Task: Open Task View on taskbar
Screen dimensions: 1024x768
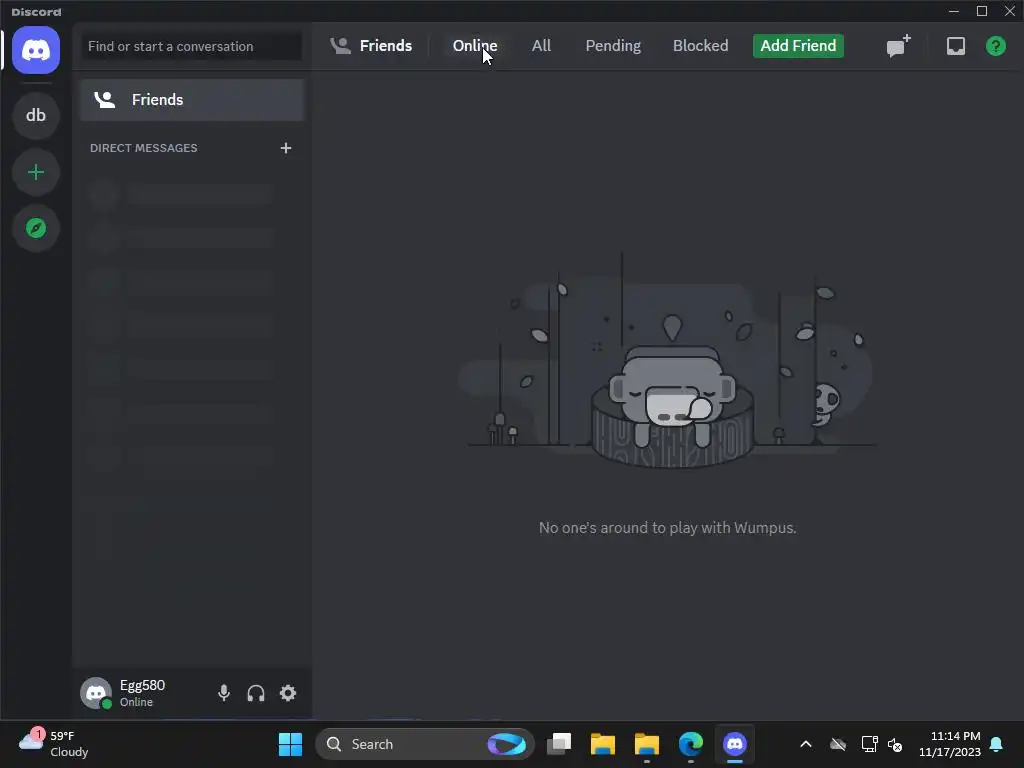Action: coord(559,744)
